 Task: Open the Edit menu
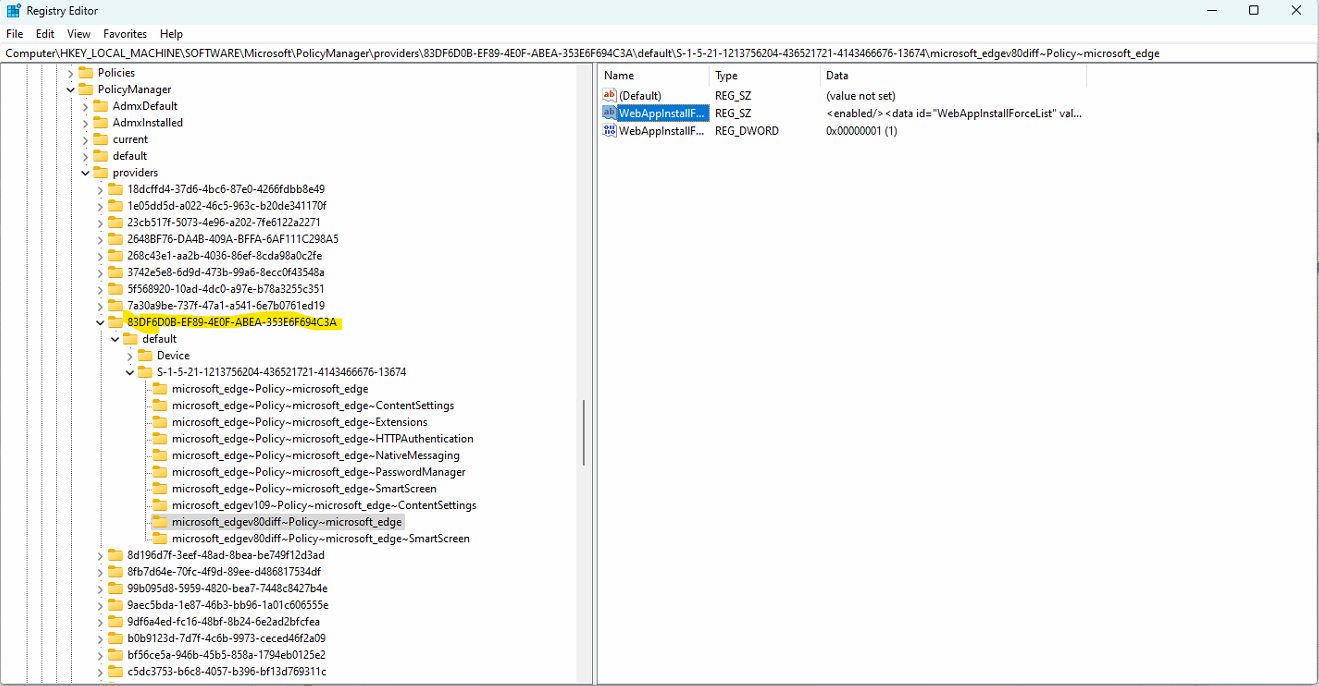pyautogui.click(x=45, y=34)
